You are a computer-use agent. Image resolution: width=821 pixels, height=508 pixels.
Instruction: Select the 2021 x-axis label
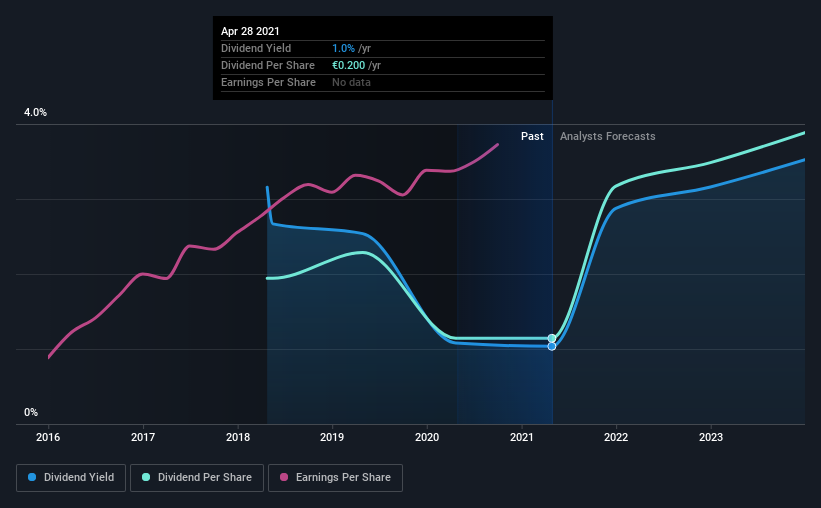pyautogui.click(x=522, y=437)
